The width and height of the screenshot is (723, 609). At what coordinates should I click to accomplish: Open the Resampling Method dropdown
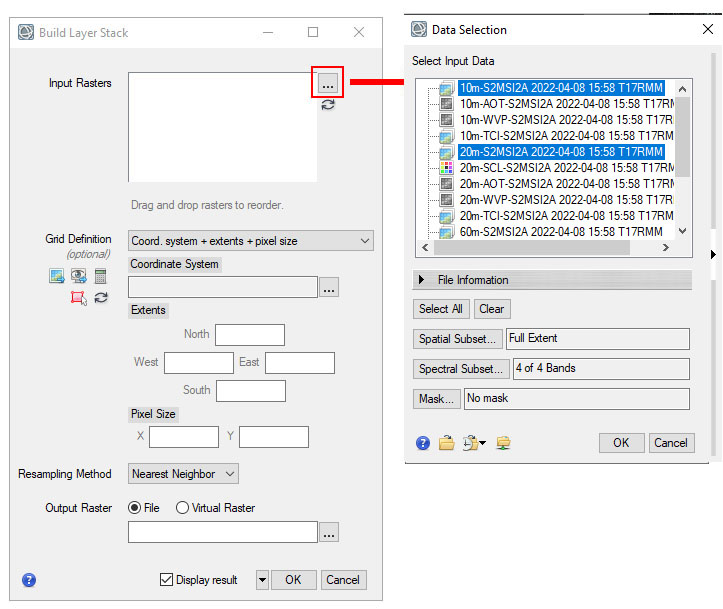pyautogui.click(x=184, y=473)
